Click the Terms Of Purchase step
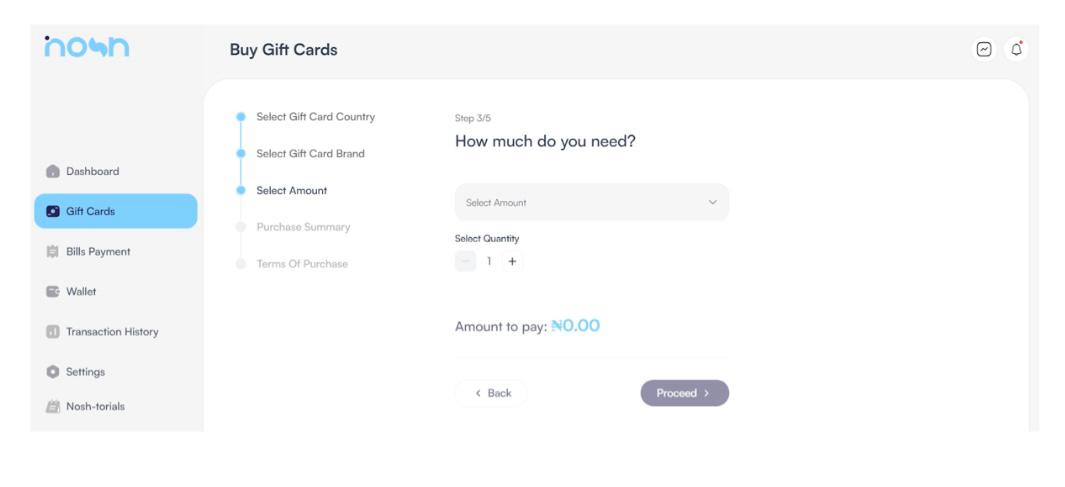This screenshot has width=1065, height=487. pyautogui.click(x=303, y=263)
